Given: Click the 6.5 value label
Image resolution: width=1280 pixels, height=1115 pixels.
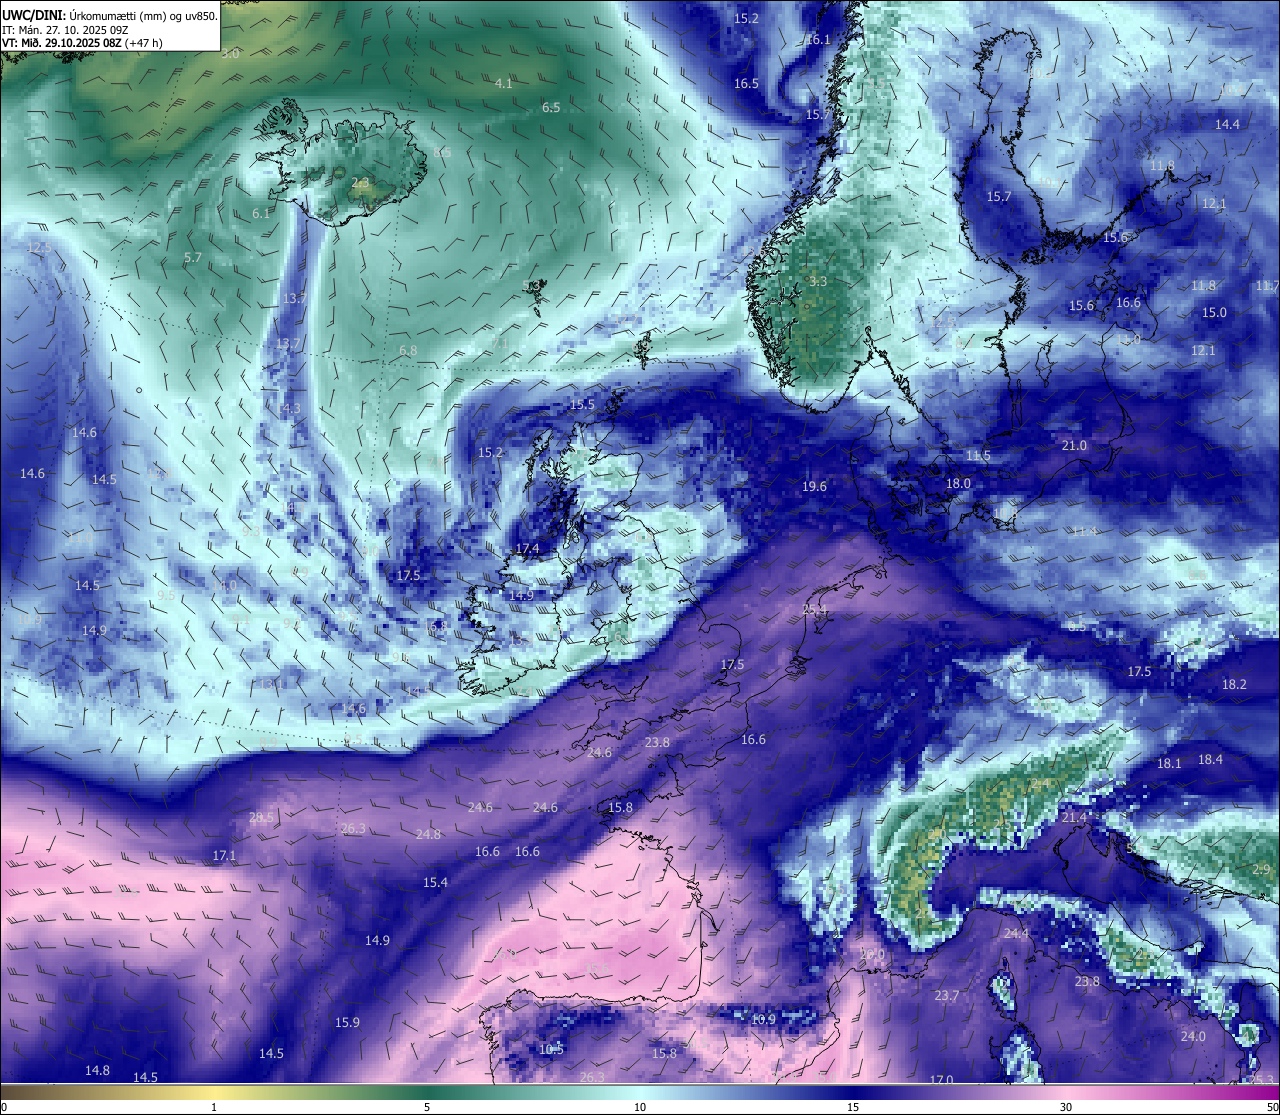Looking at the screenshot, I should [x=551, y=108].
